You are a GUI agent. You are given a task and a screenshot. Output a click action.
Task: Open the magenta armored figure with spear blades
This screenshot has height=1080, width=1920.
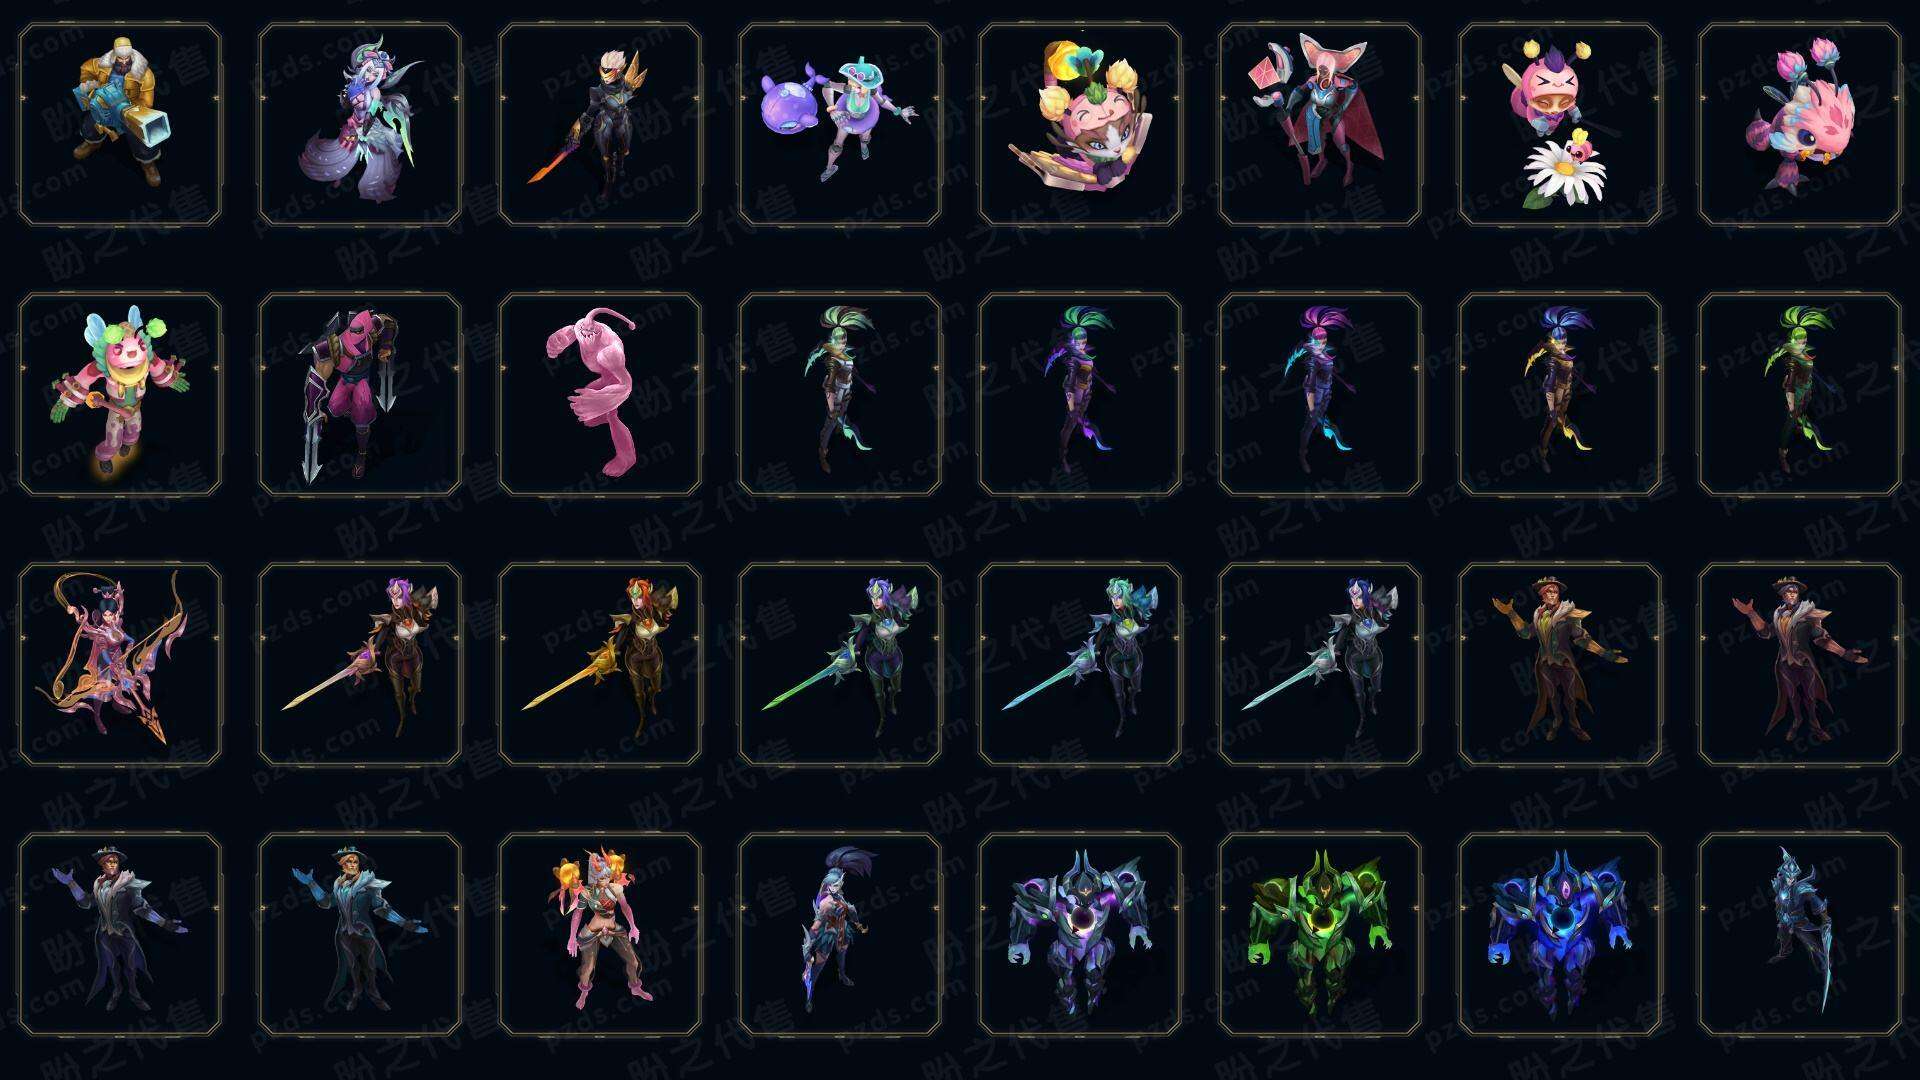coord(360,394)
